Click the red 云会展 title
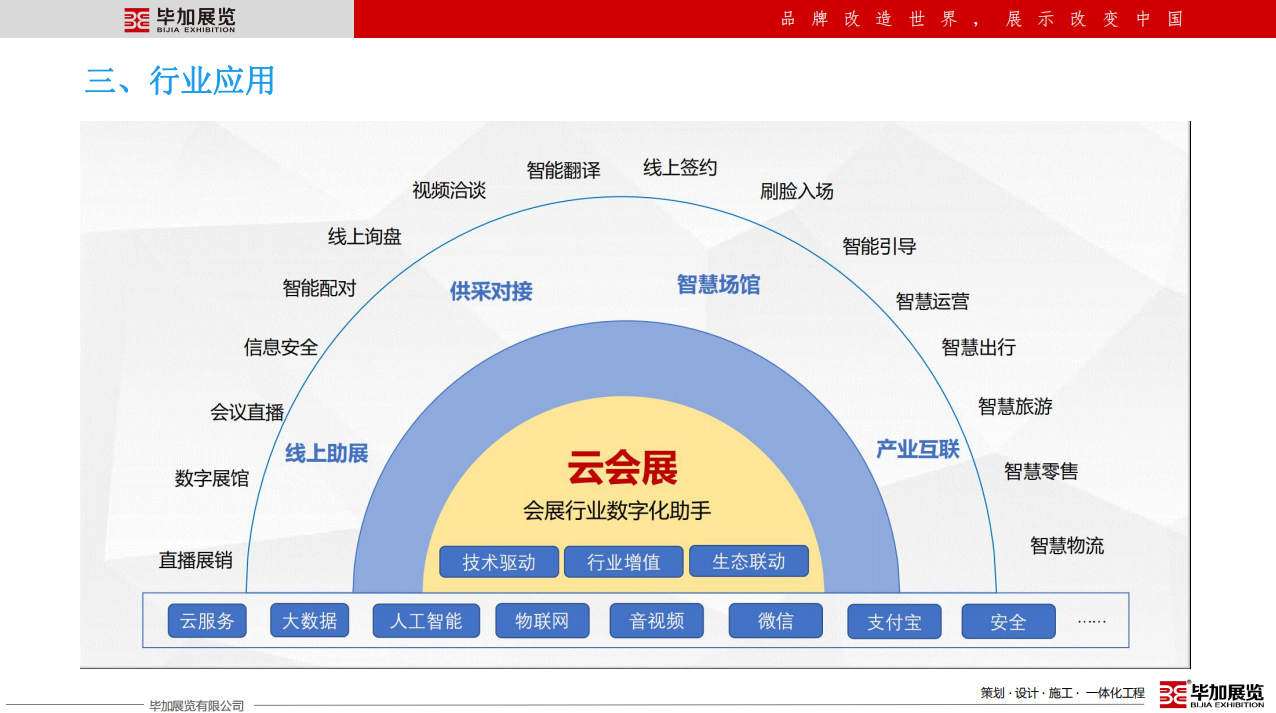The height and width of the screenshot is (713, 1276). (x=622, y=468)
